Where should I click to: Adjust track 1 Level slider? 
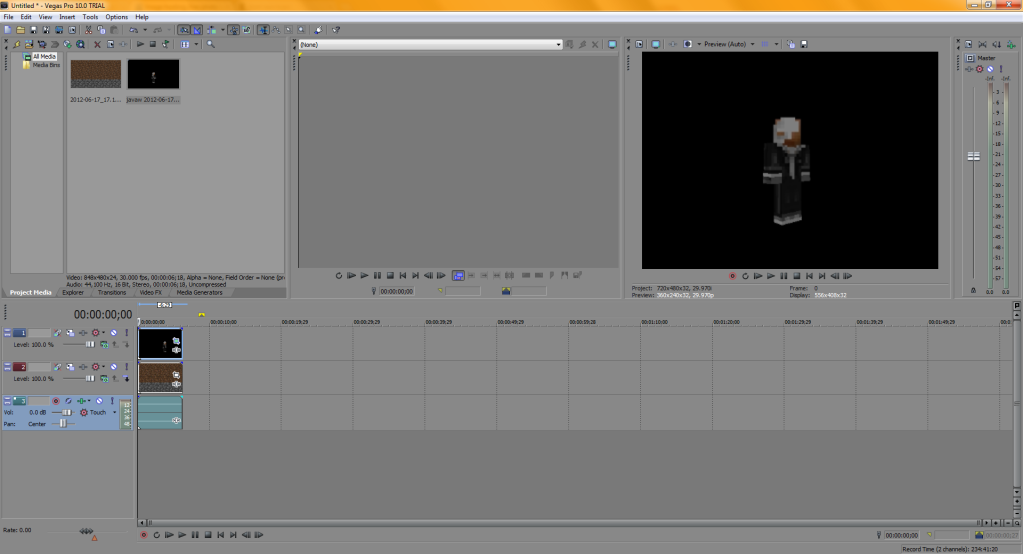click(x=89, y=345)
